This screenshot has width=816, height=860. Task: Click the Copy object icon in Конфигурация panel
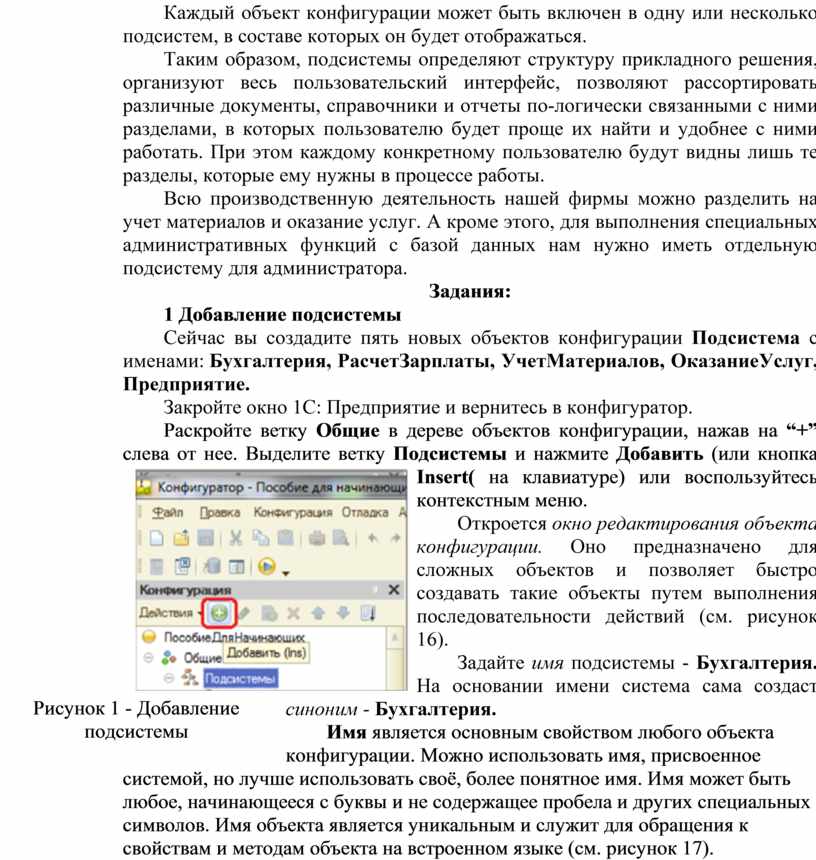click(269, 613)
